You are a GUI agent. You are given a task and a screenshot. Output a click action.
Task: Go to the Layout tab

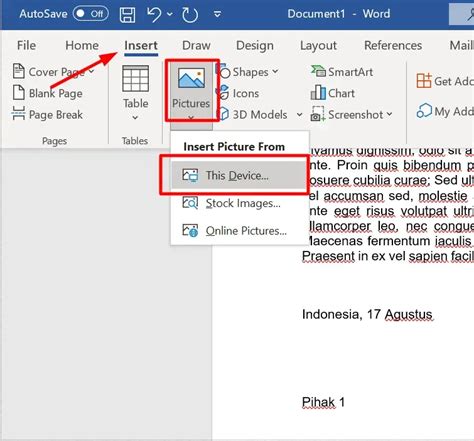coord(318,45)
